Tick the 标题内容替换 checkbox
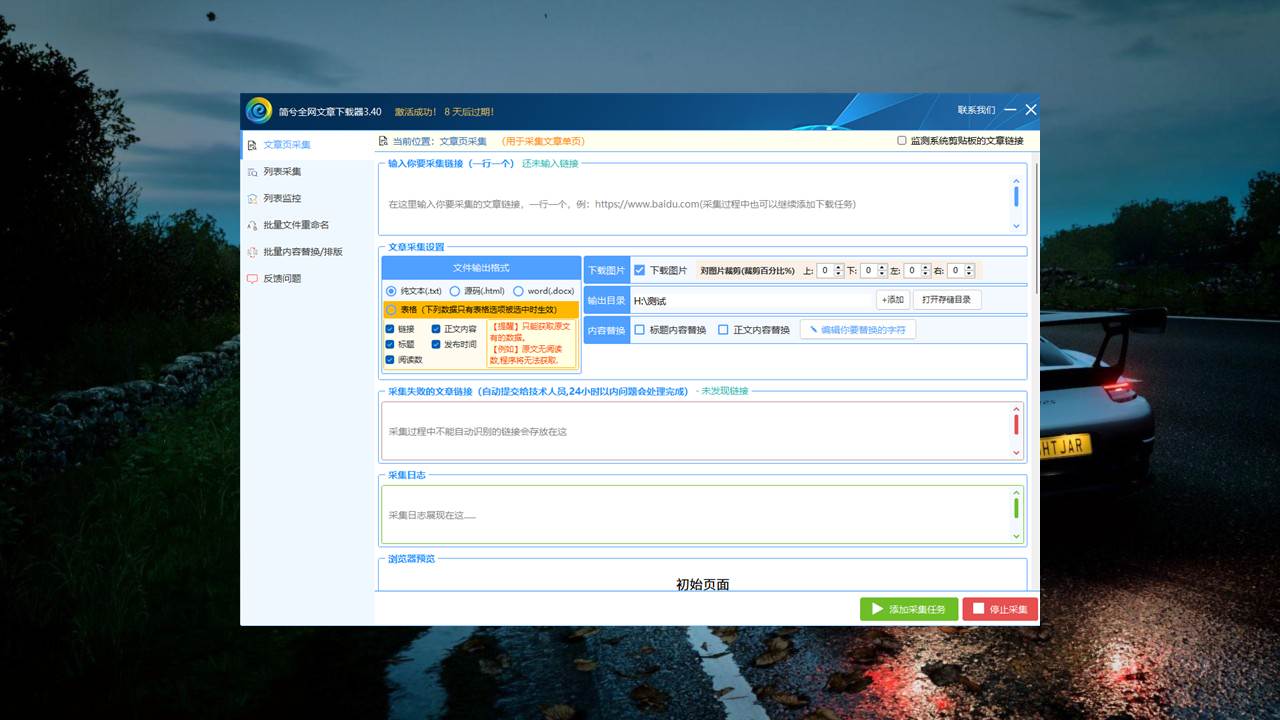 (640, 330)
